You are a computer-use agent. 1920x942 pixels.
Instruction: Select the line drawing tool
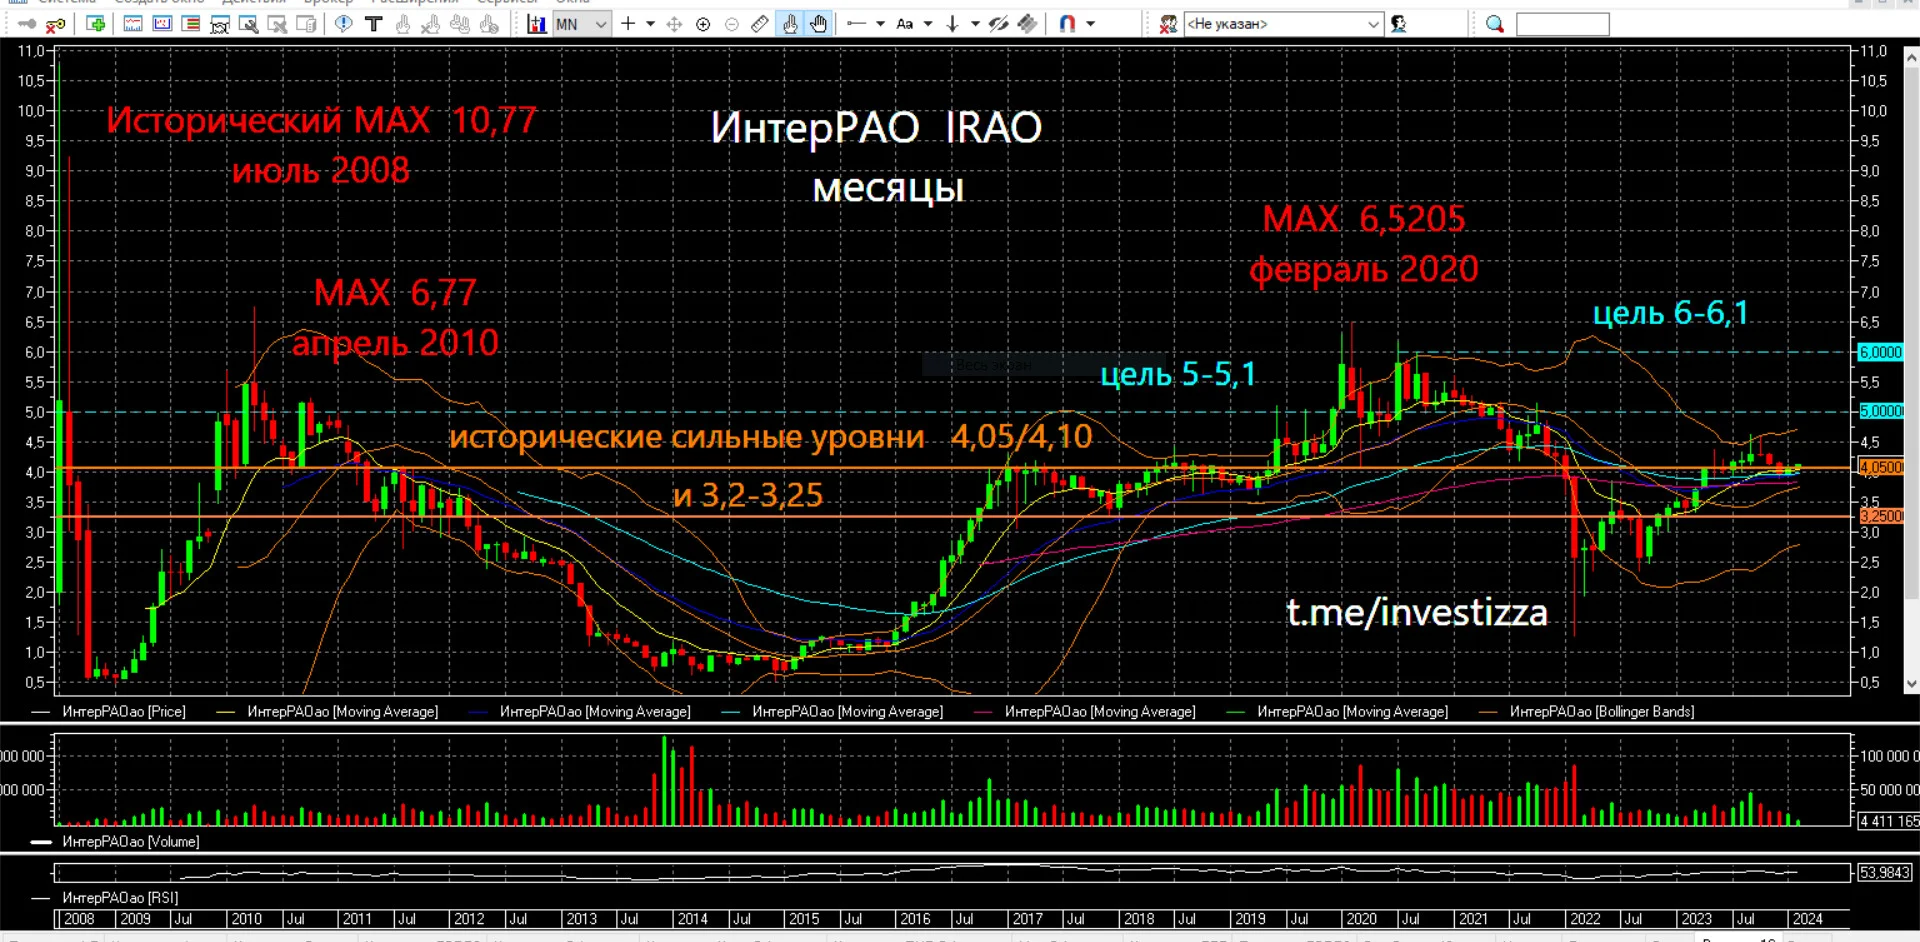pos(856,24)
